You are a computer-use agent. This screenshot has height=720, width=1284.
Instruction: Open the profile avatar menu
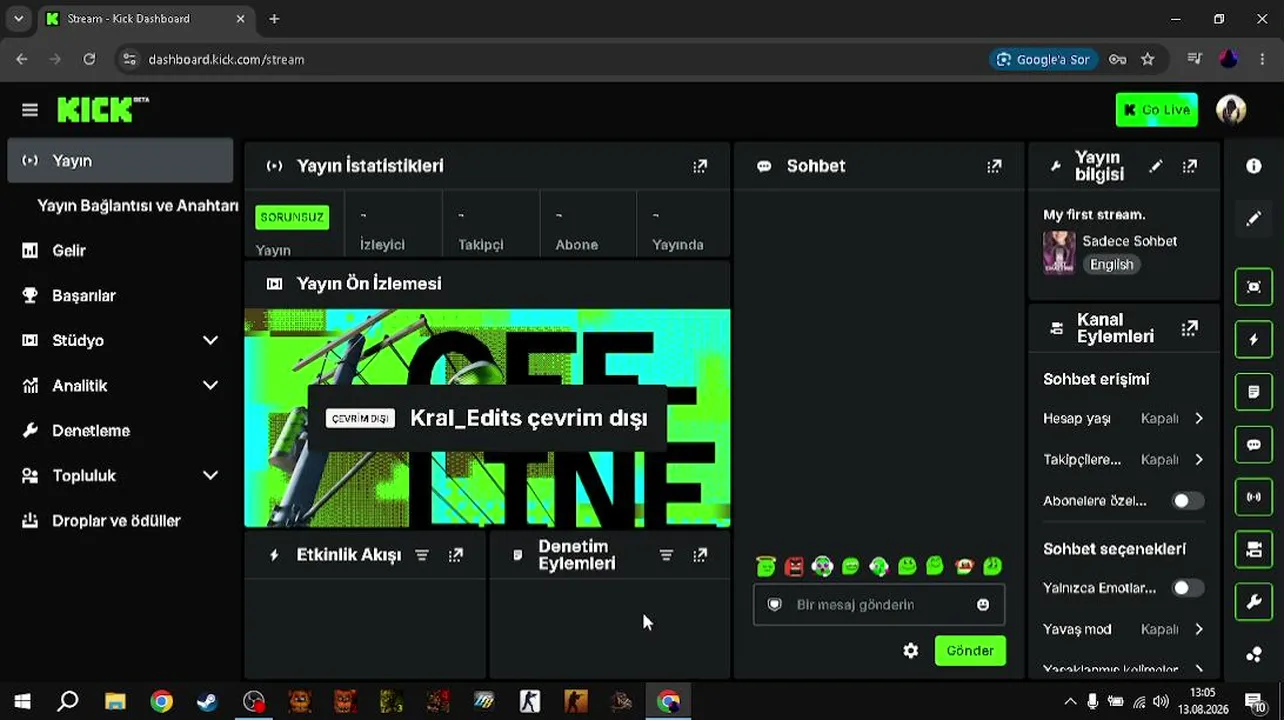coord(1231,109)
